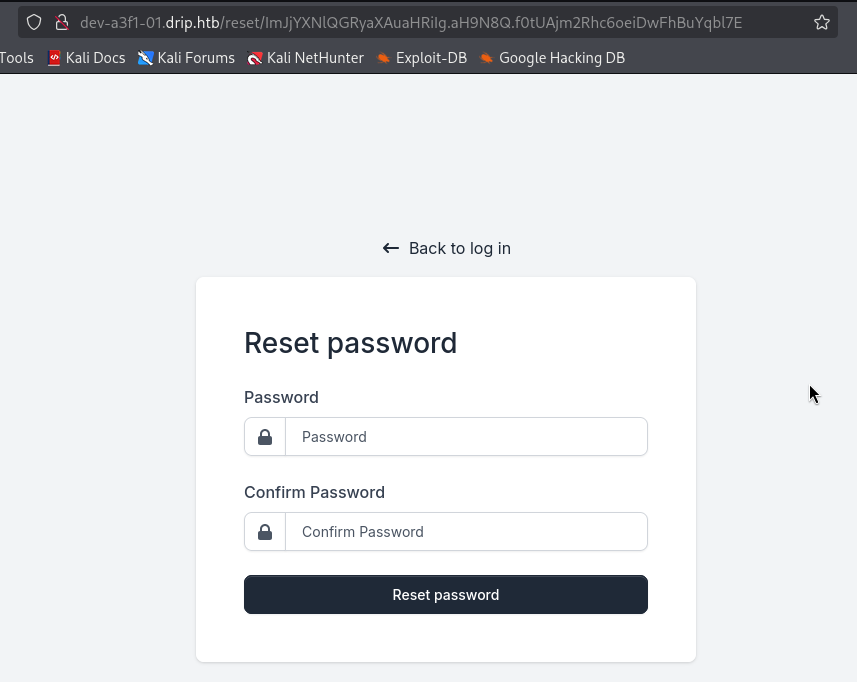Open the Kali Docs bookmark

click(x=86, y=58)
